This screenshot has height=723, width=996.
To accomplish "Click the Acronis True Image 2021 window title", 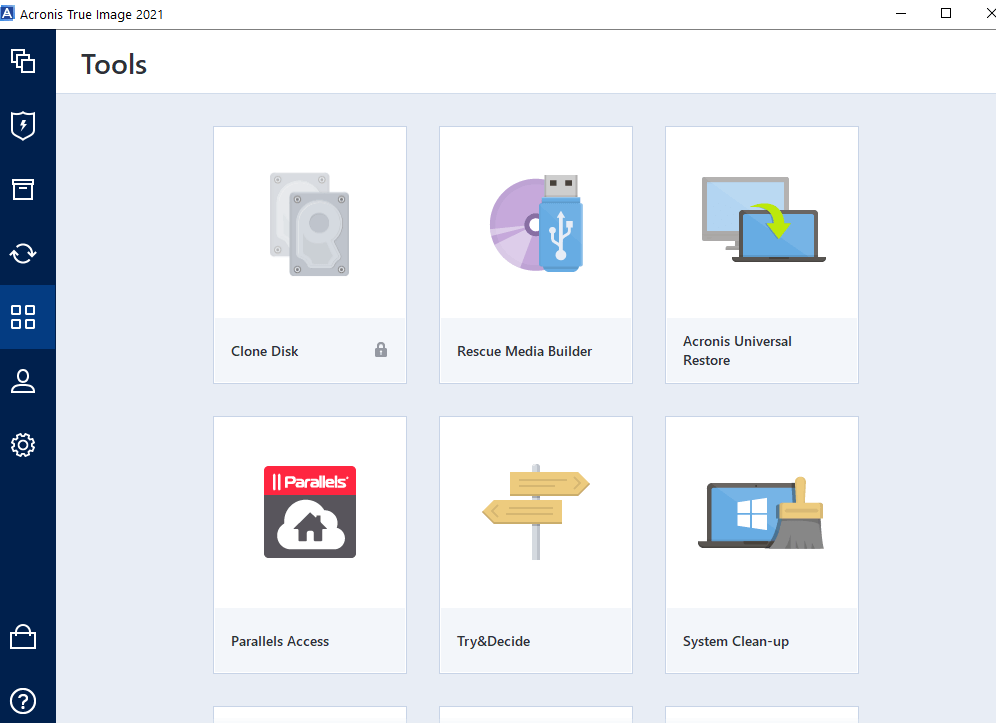I will 91,14.
